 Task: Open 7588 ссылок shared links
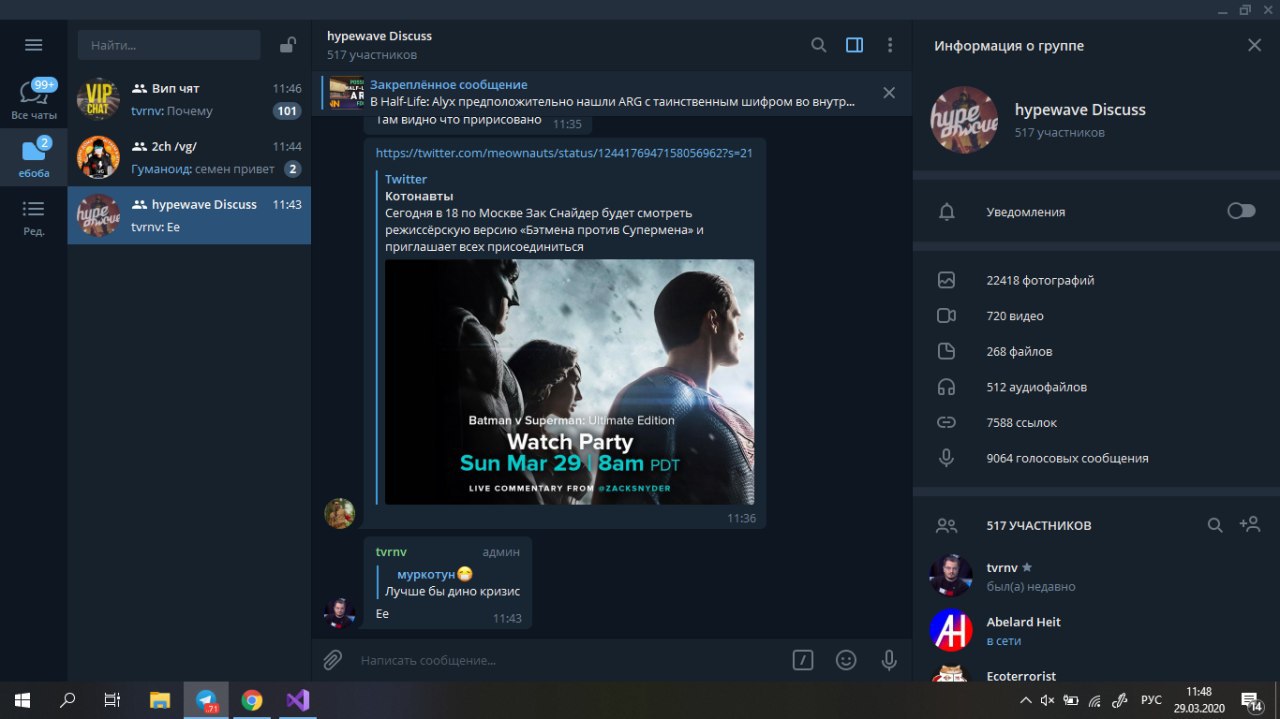pos(1096,423)
